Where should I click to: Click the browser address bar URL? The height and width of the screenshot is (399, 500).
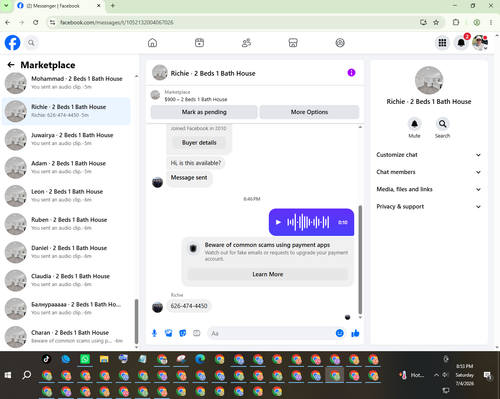point(117,22)
